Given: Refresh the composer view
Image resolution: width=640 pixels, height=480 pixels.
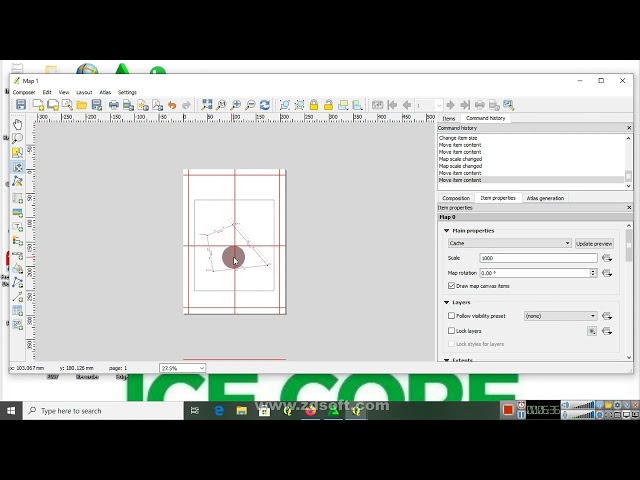Looking at the screenshot, I should pos(264,105).
